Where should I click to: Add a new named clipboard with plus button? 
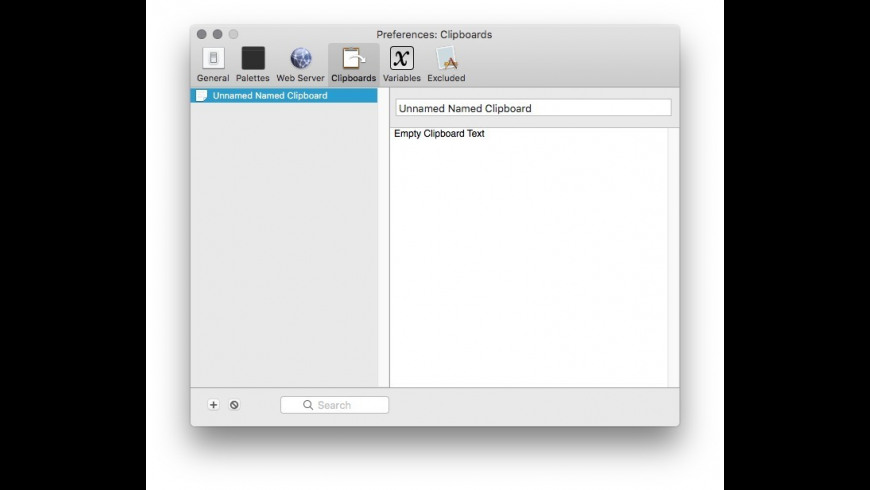pyautogui.click(x=214, y=405)
